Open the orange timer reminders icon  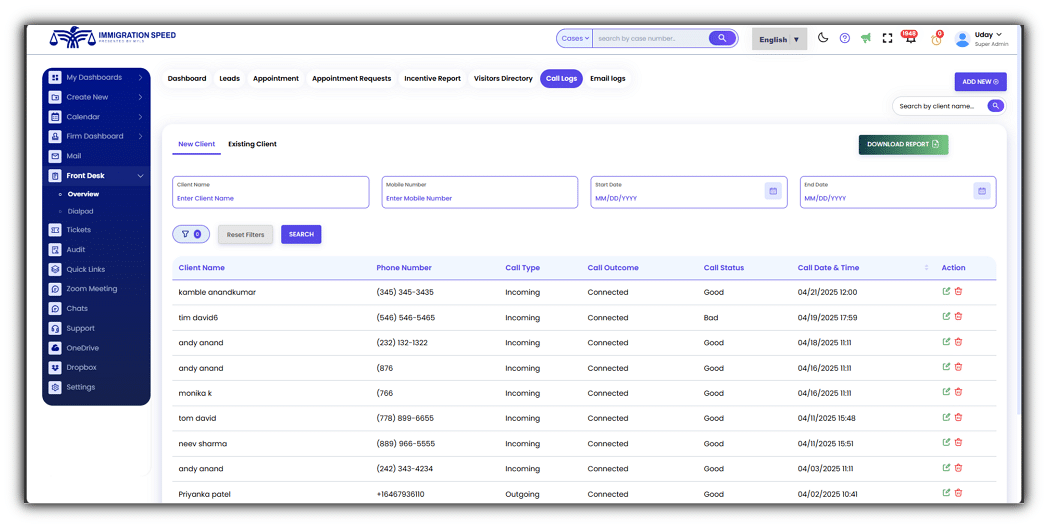coord(936,39)
